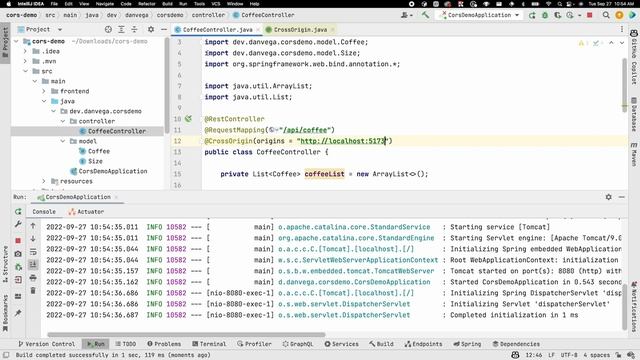Rerun CorsDemoApplication from top toolbar
The width and height of the screenshot is (640, 360).
pos(532,15)
